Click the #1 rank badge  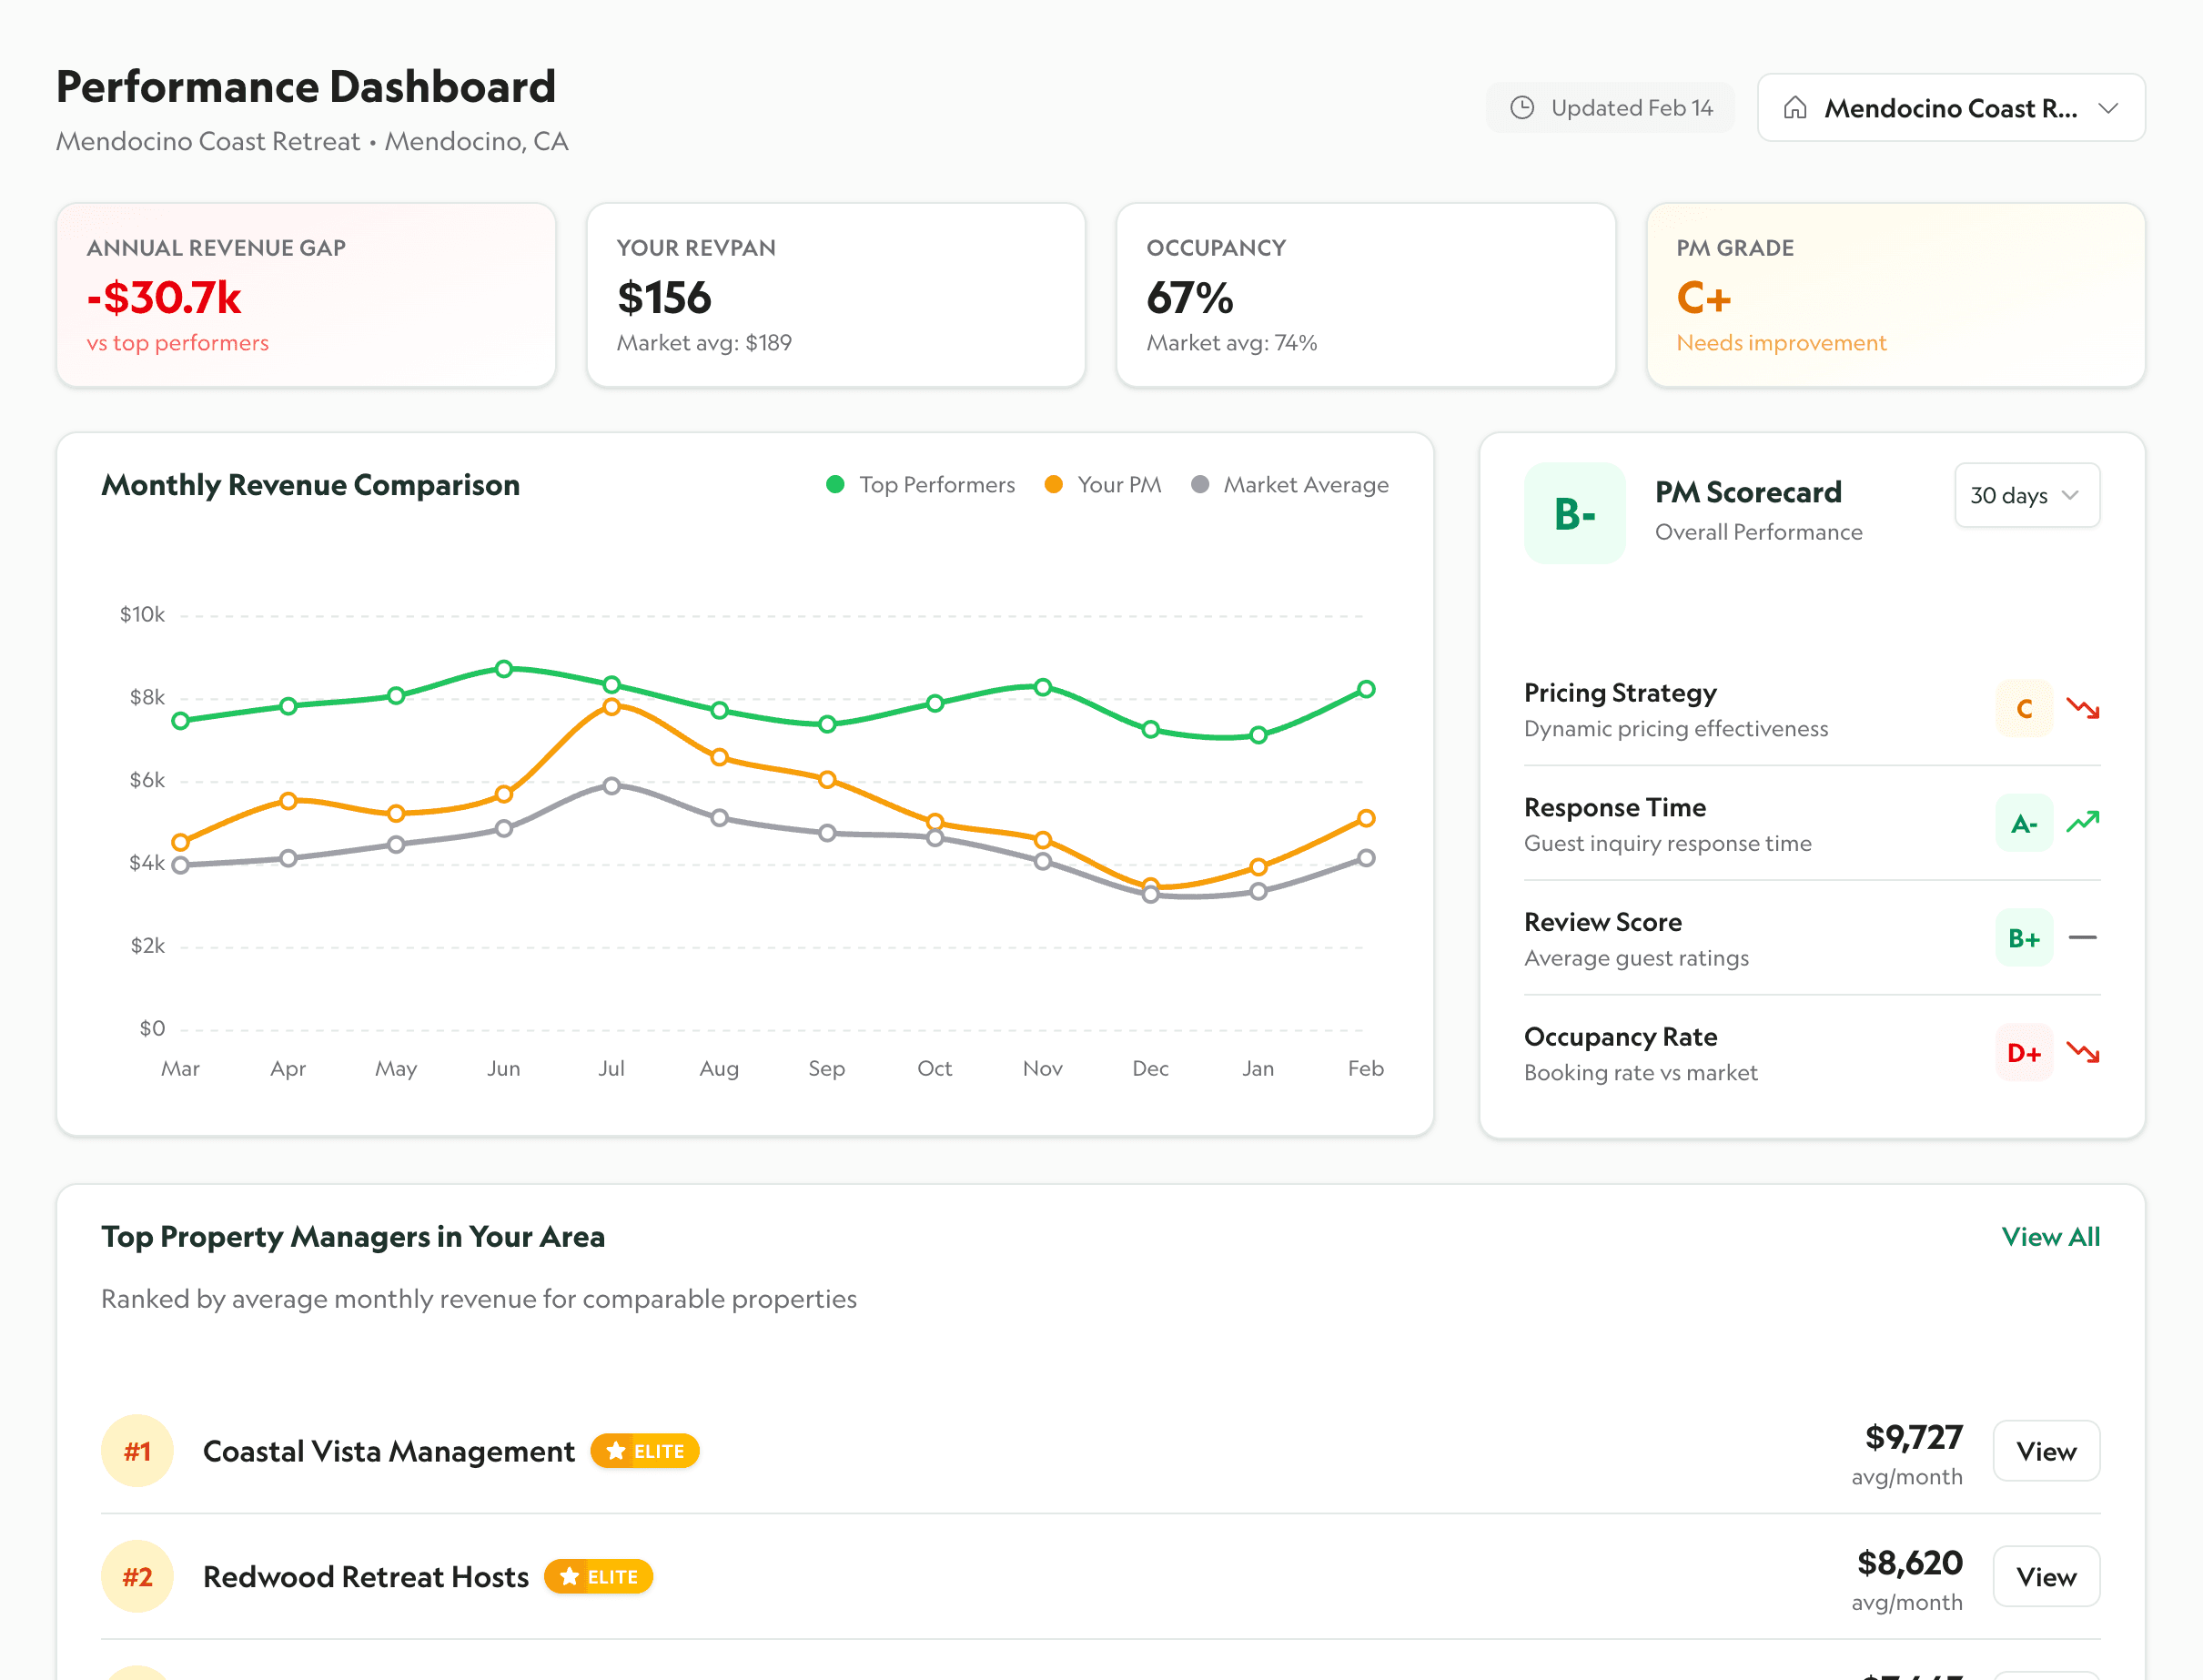pos(137,1451)
